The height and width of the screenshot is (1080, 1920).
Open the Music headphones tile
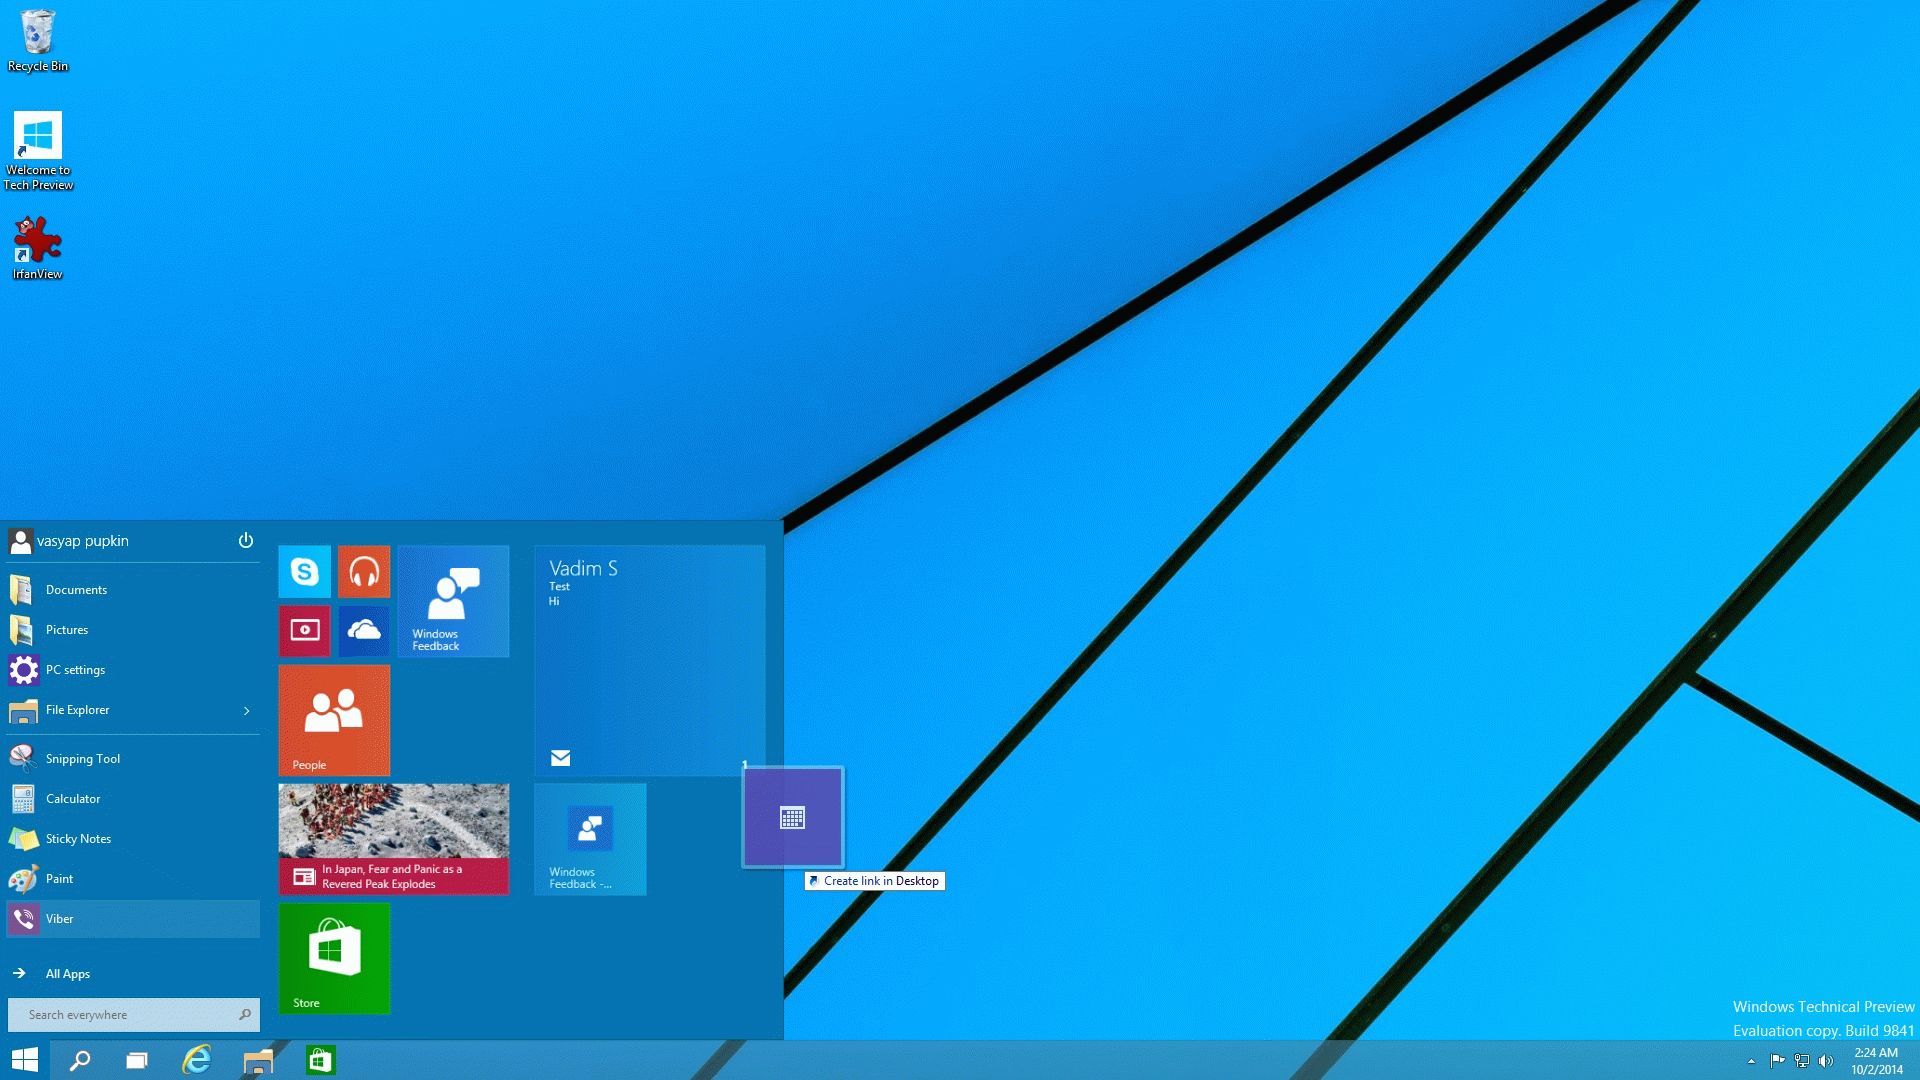coord(364,572)
